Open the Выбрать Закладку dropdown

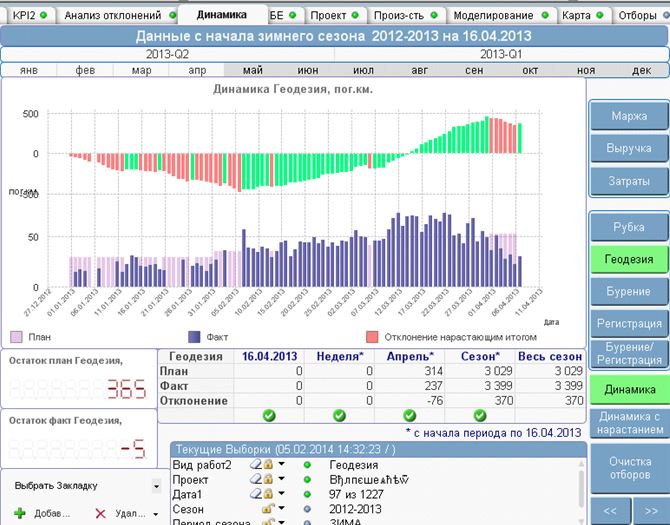tap(156, 486)
